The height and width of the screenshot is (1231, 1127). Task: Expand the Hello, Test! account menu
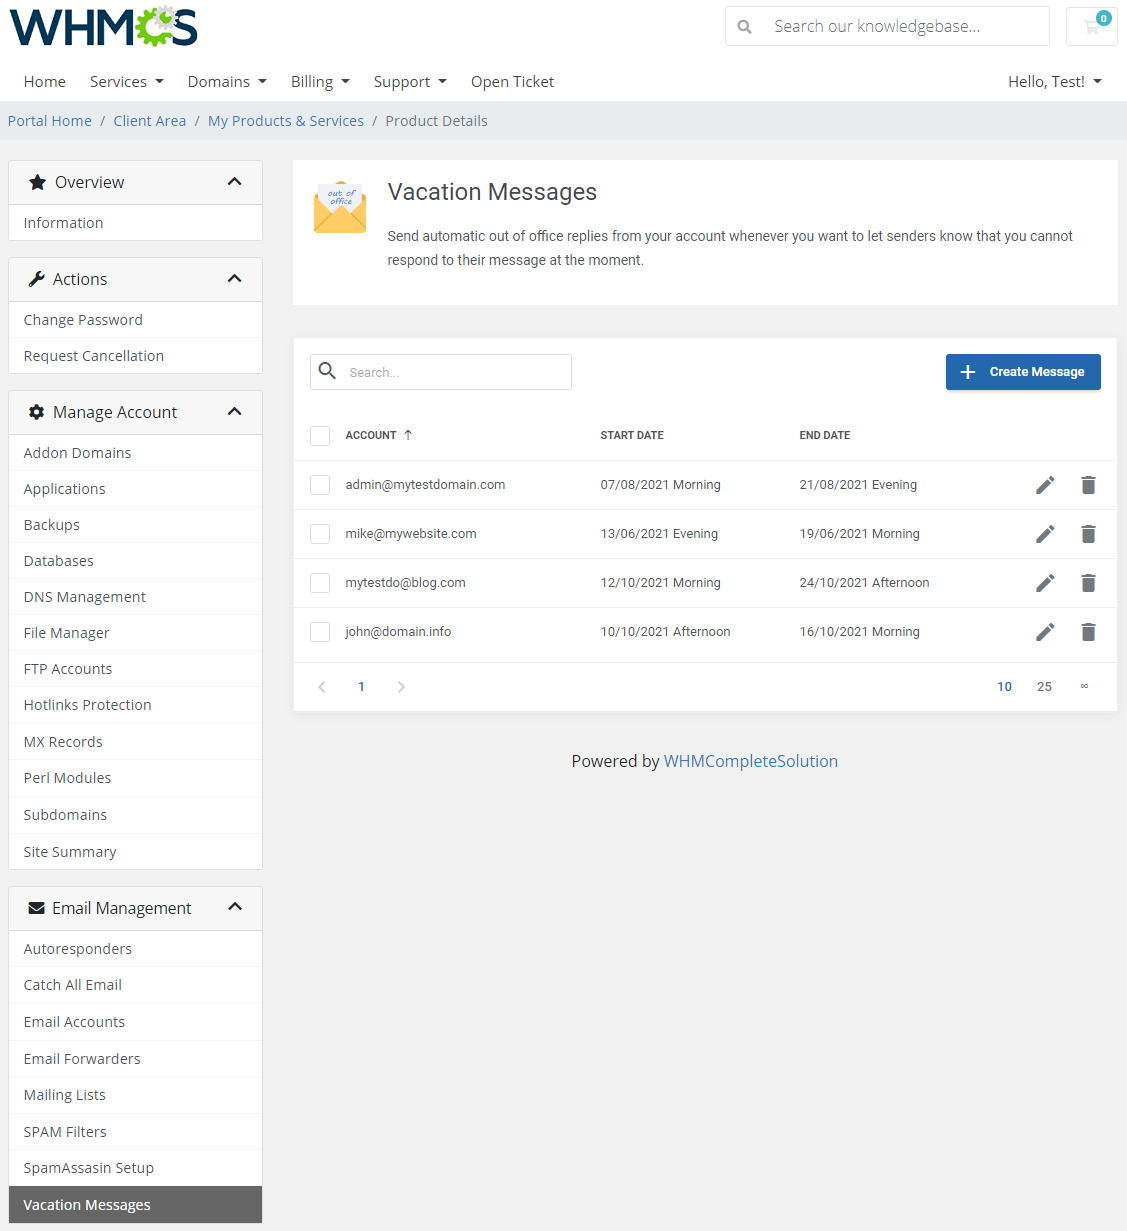coord(1054,81)
